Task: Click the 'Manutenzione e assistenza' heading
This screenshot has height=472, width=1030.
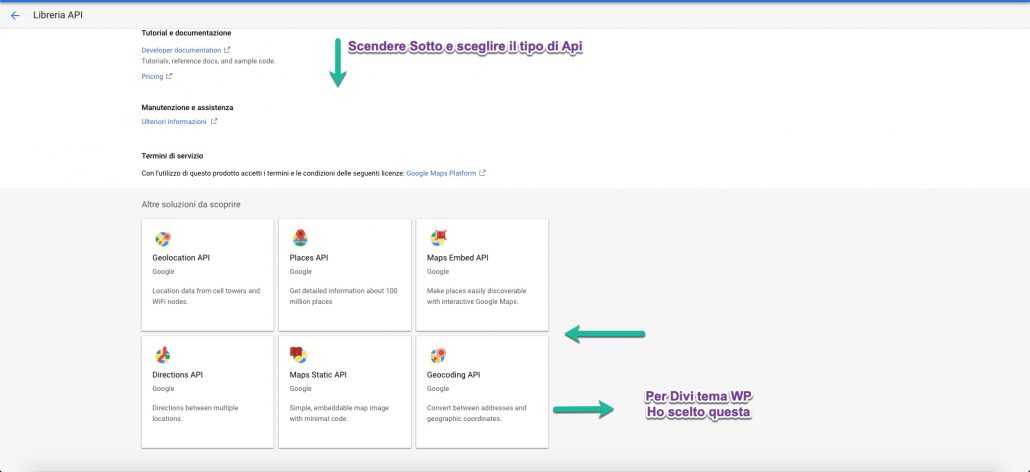Action: tap(187, 107)
